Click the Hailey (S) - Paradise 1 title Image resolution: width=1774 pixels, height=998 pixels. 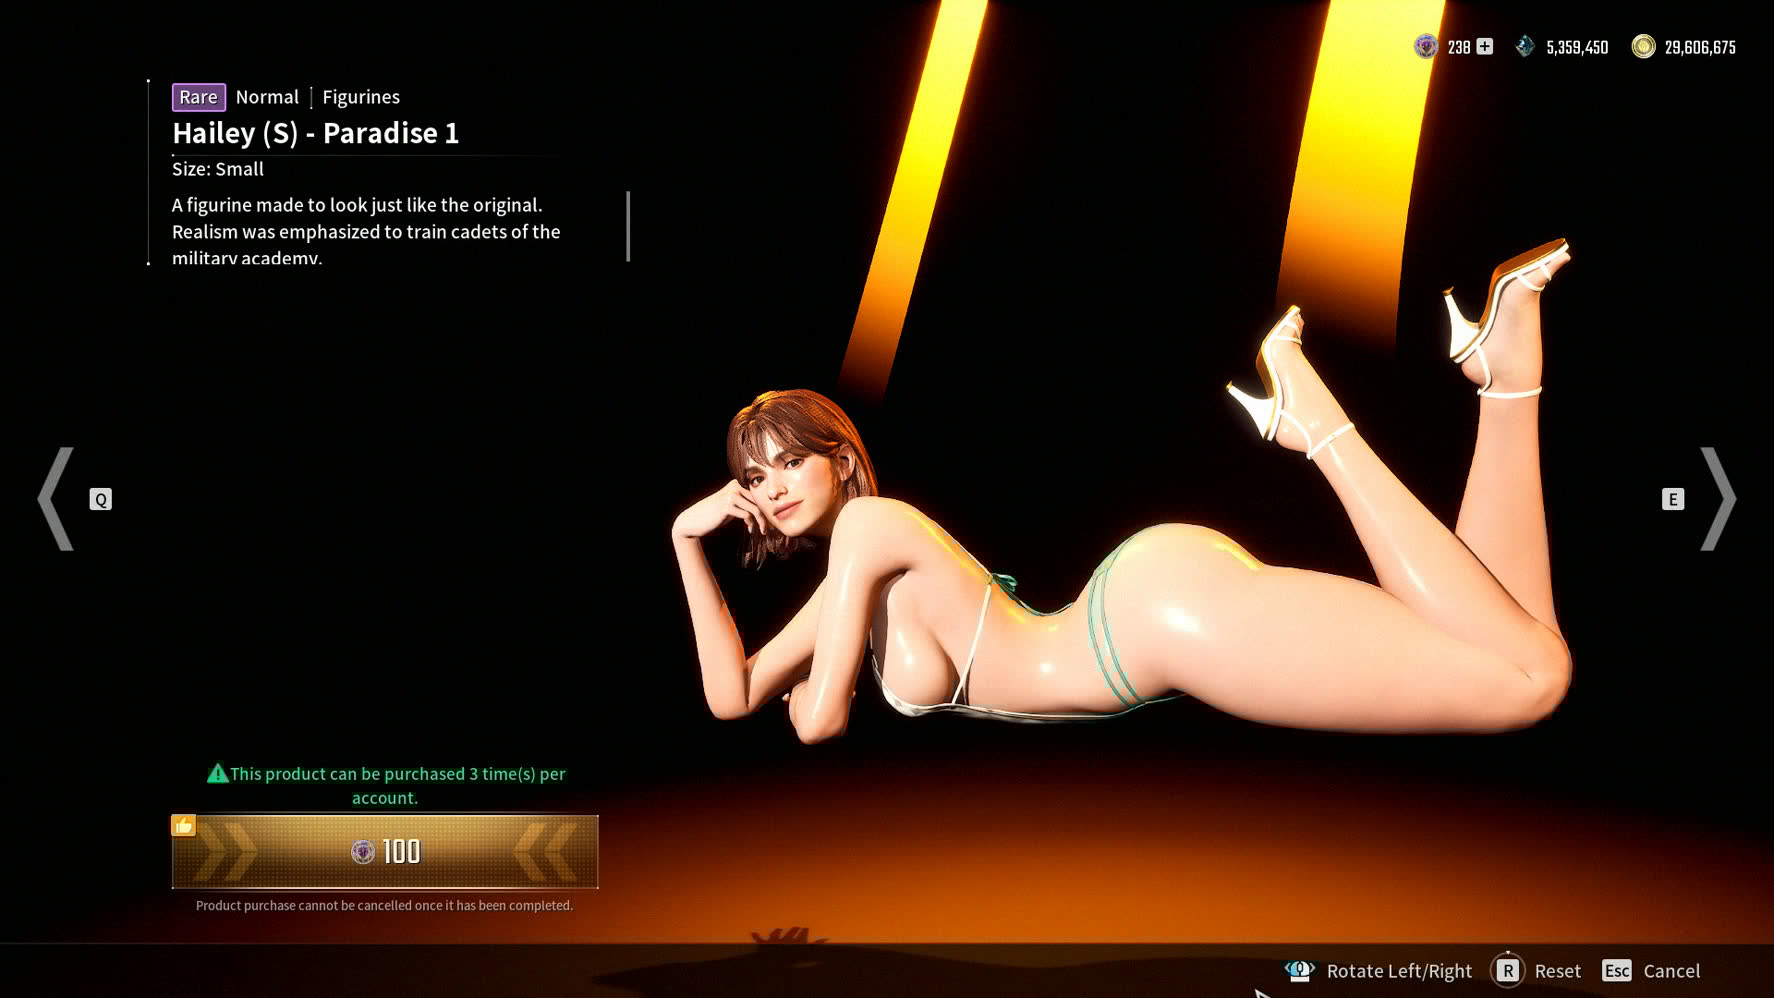315,133
